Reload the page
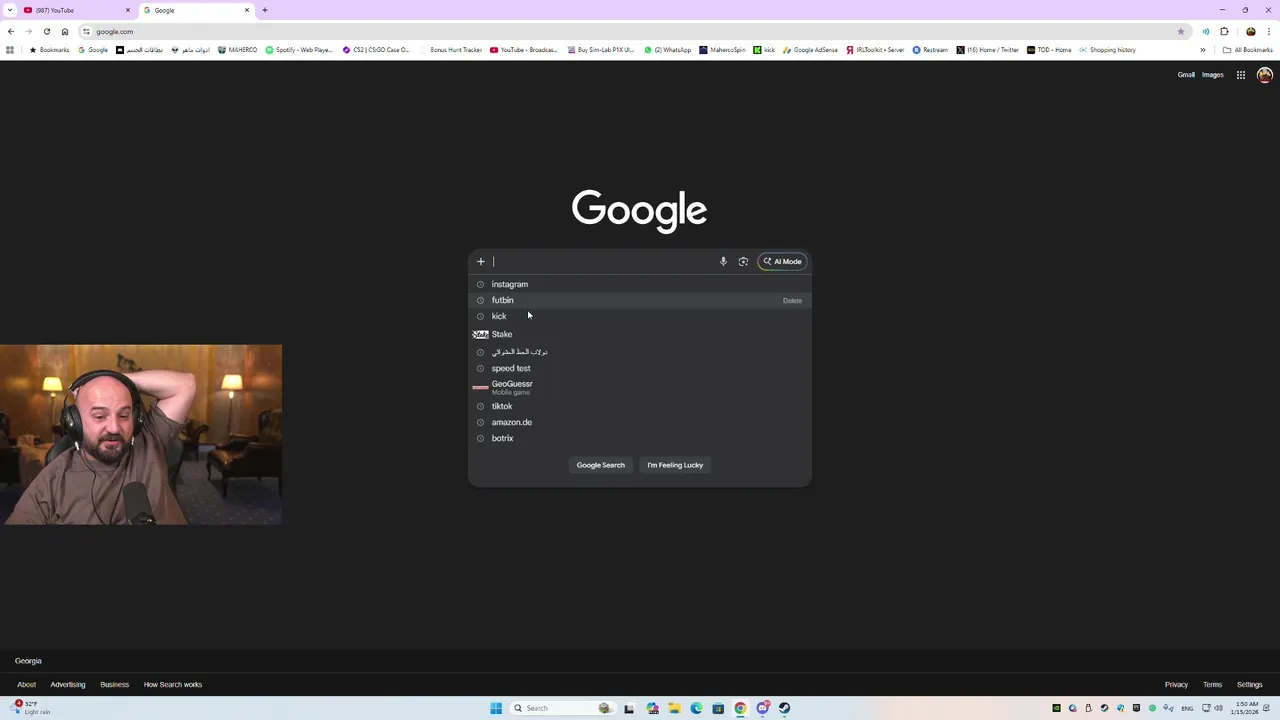1280x720 pixels. coord(46,31)
